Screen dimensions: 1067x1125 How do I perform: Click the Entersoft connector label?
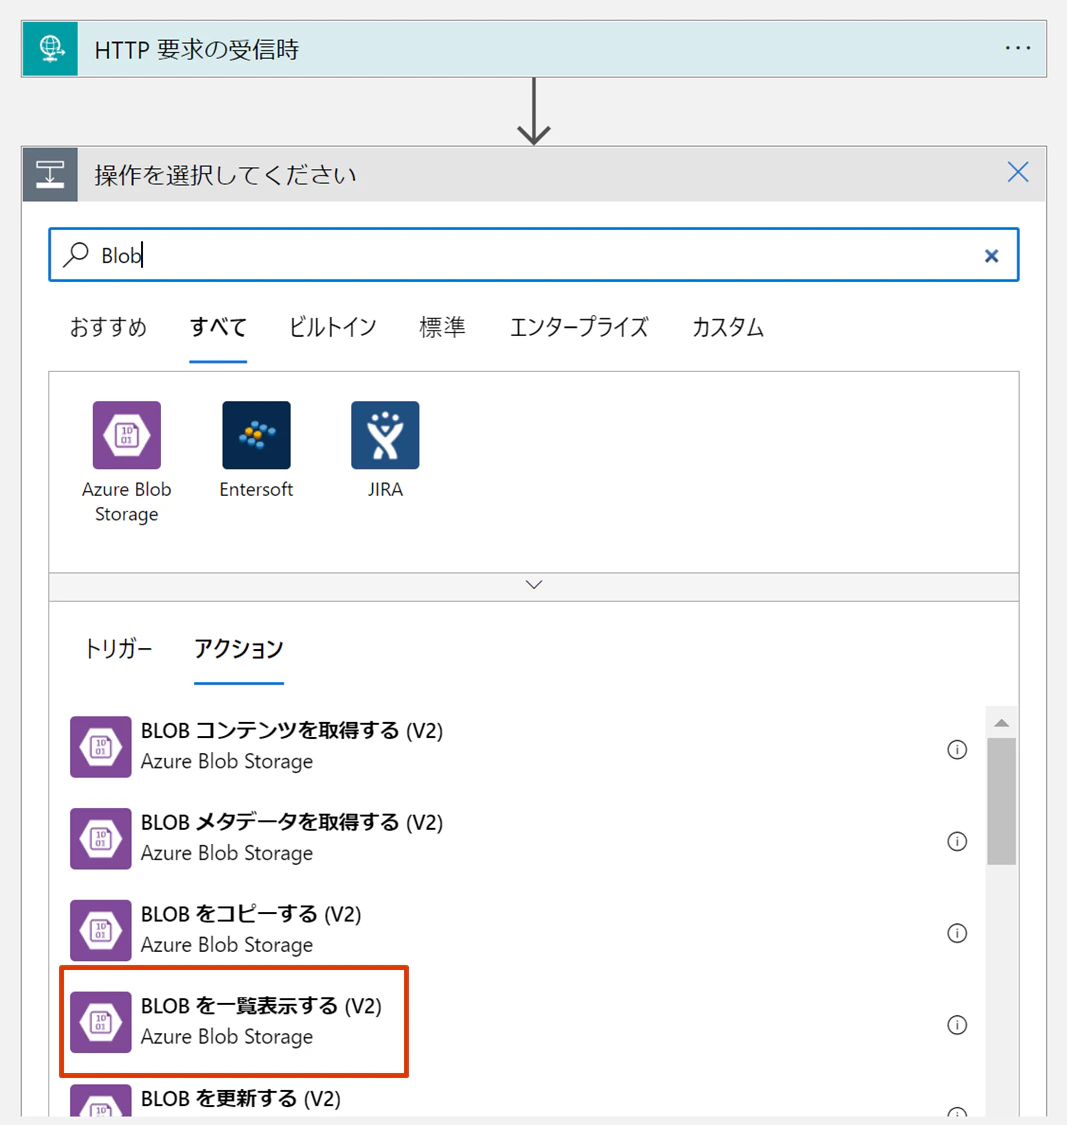pyautogui.click(x=256, y=489)
